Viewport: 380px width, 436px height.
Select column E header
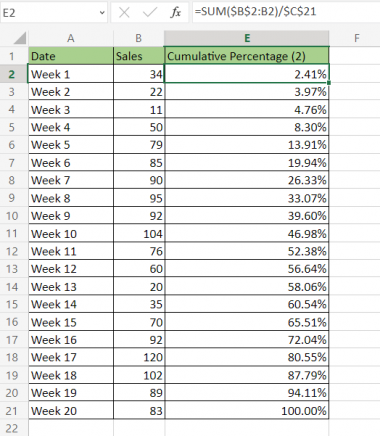[x=247, y=38]
